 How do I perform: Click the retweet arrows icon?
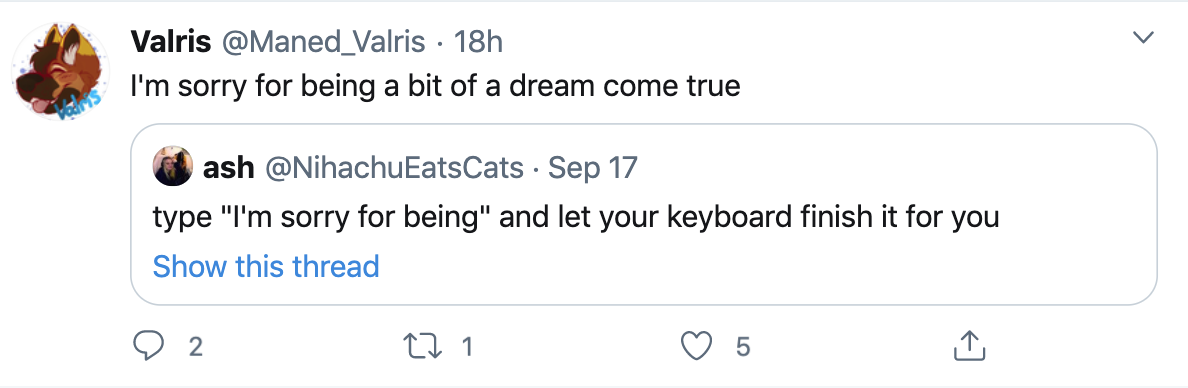(423, 346)
